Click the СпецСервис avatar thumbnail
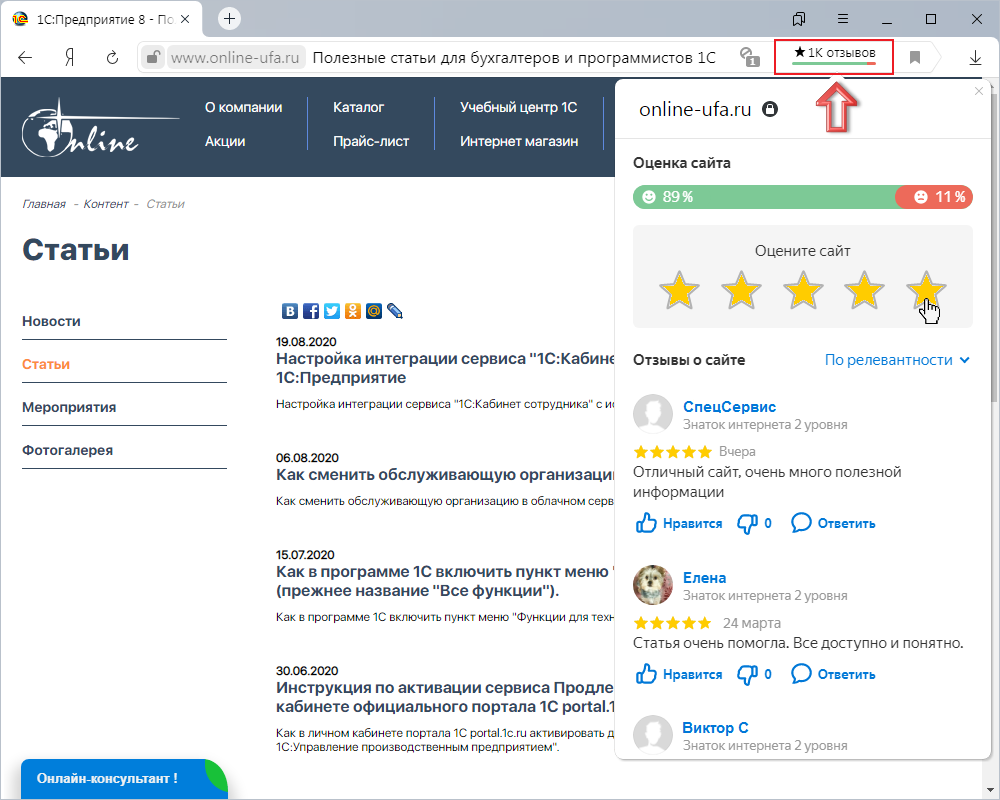1000x800 pixels. point(652,413)
